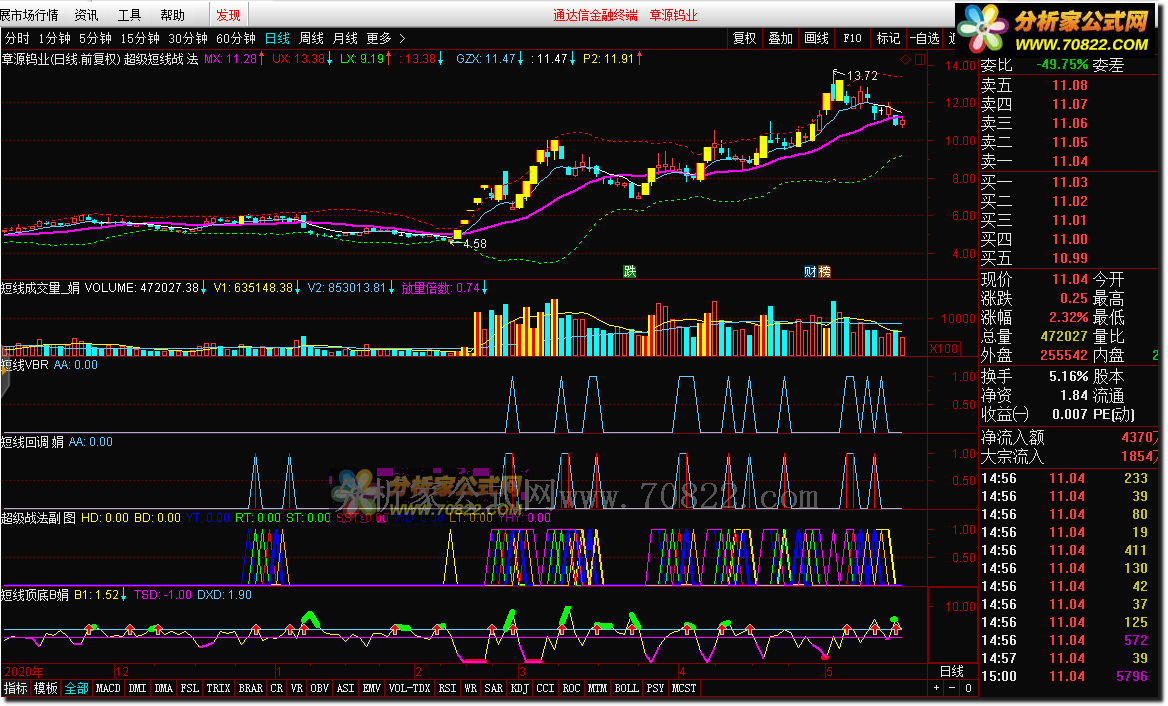Select the VOL-TDX indicator tab
This screenshot has height=706, width=1168.
point(410,688)
